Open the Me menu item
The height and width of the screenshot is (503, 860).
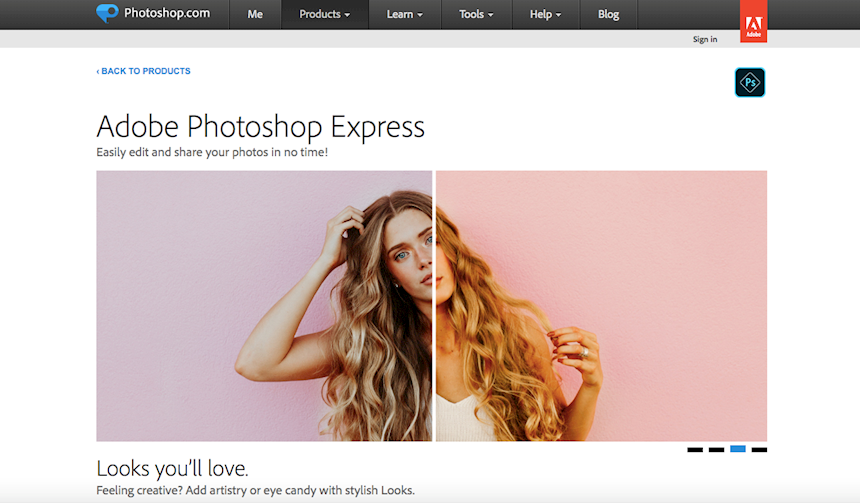(x=255, y=14)
